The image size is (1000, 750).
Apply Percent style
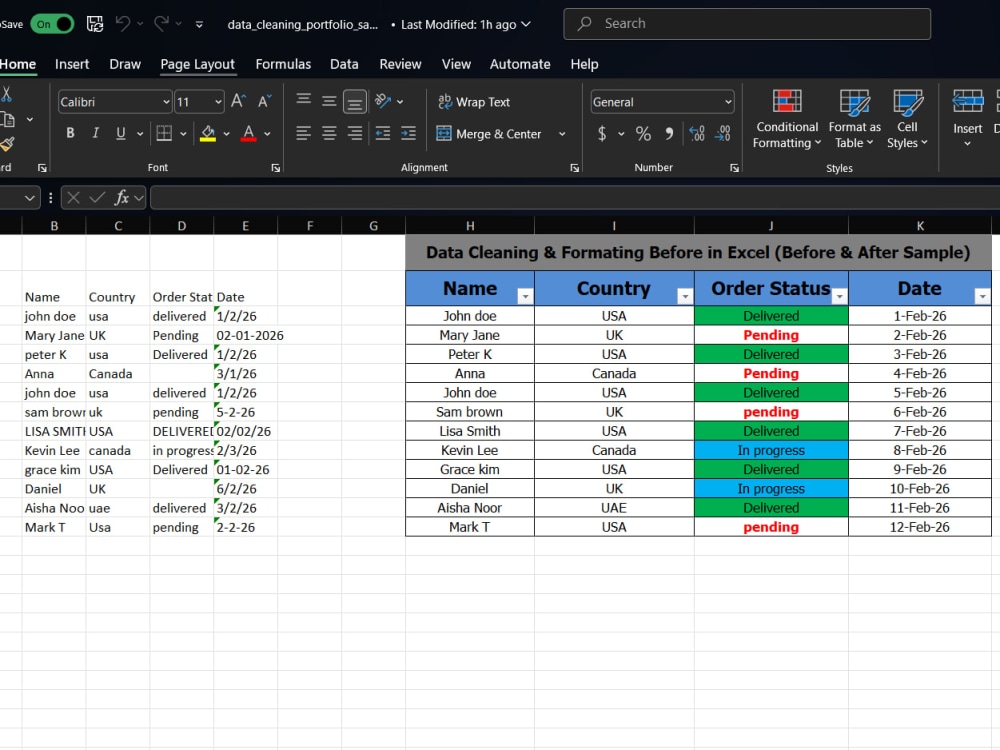click(643, 133)
